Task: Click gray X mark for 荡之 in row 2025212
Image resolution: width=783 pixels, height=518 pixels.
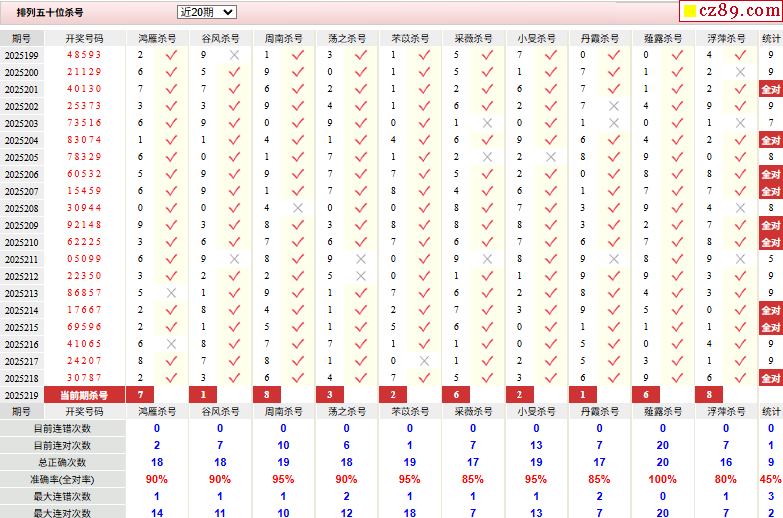Action: (361, 276)
